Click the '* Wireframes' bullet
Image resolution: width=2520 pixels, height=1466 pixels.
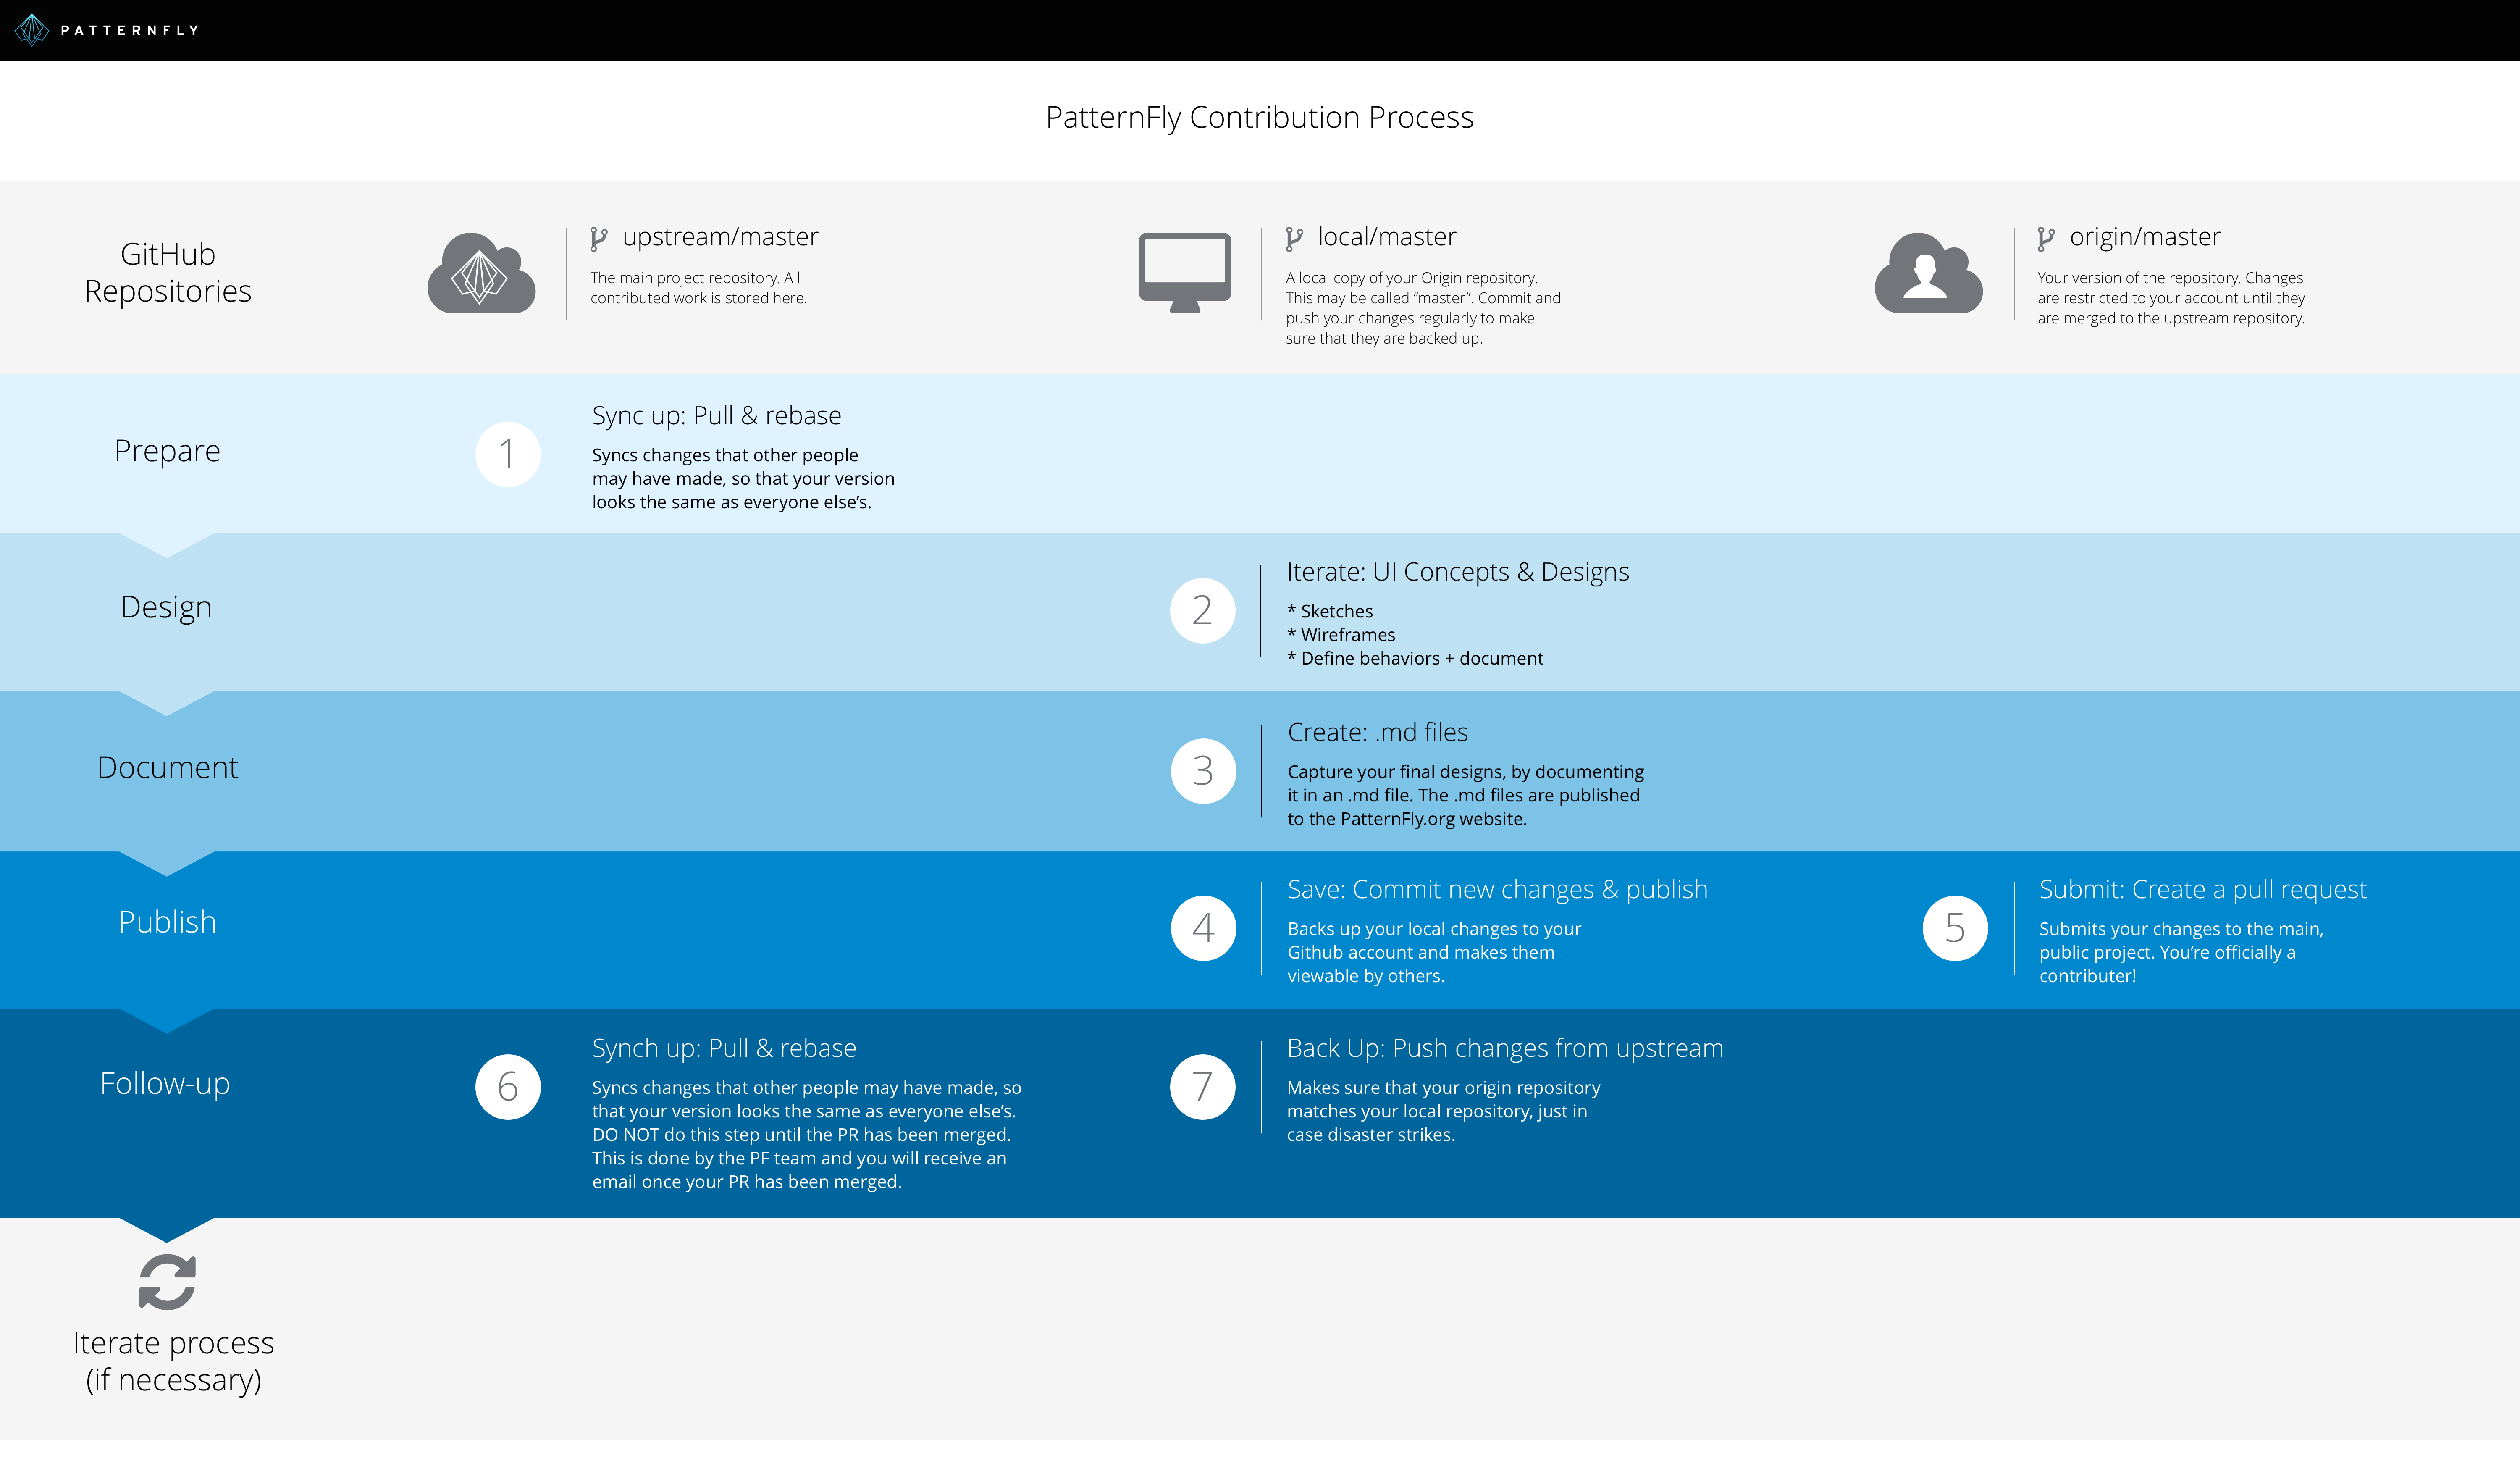[1341, 635]
